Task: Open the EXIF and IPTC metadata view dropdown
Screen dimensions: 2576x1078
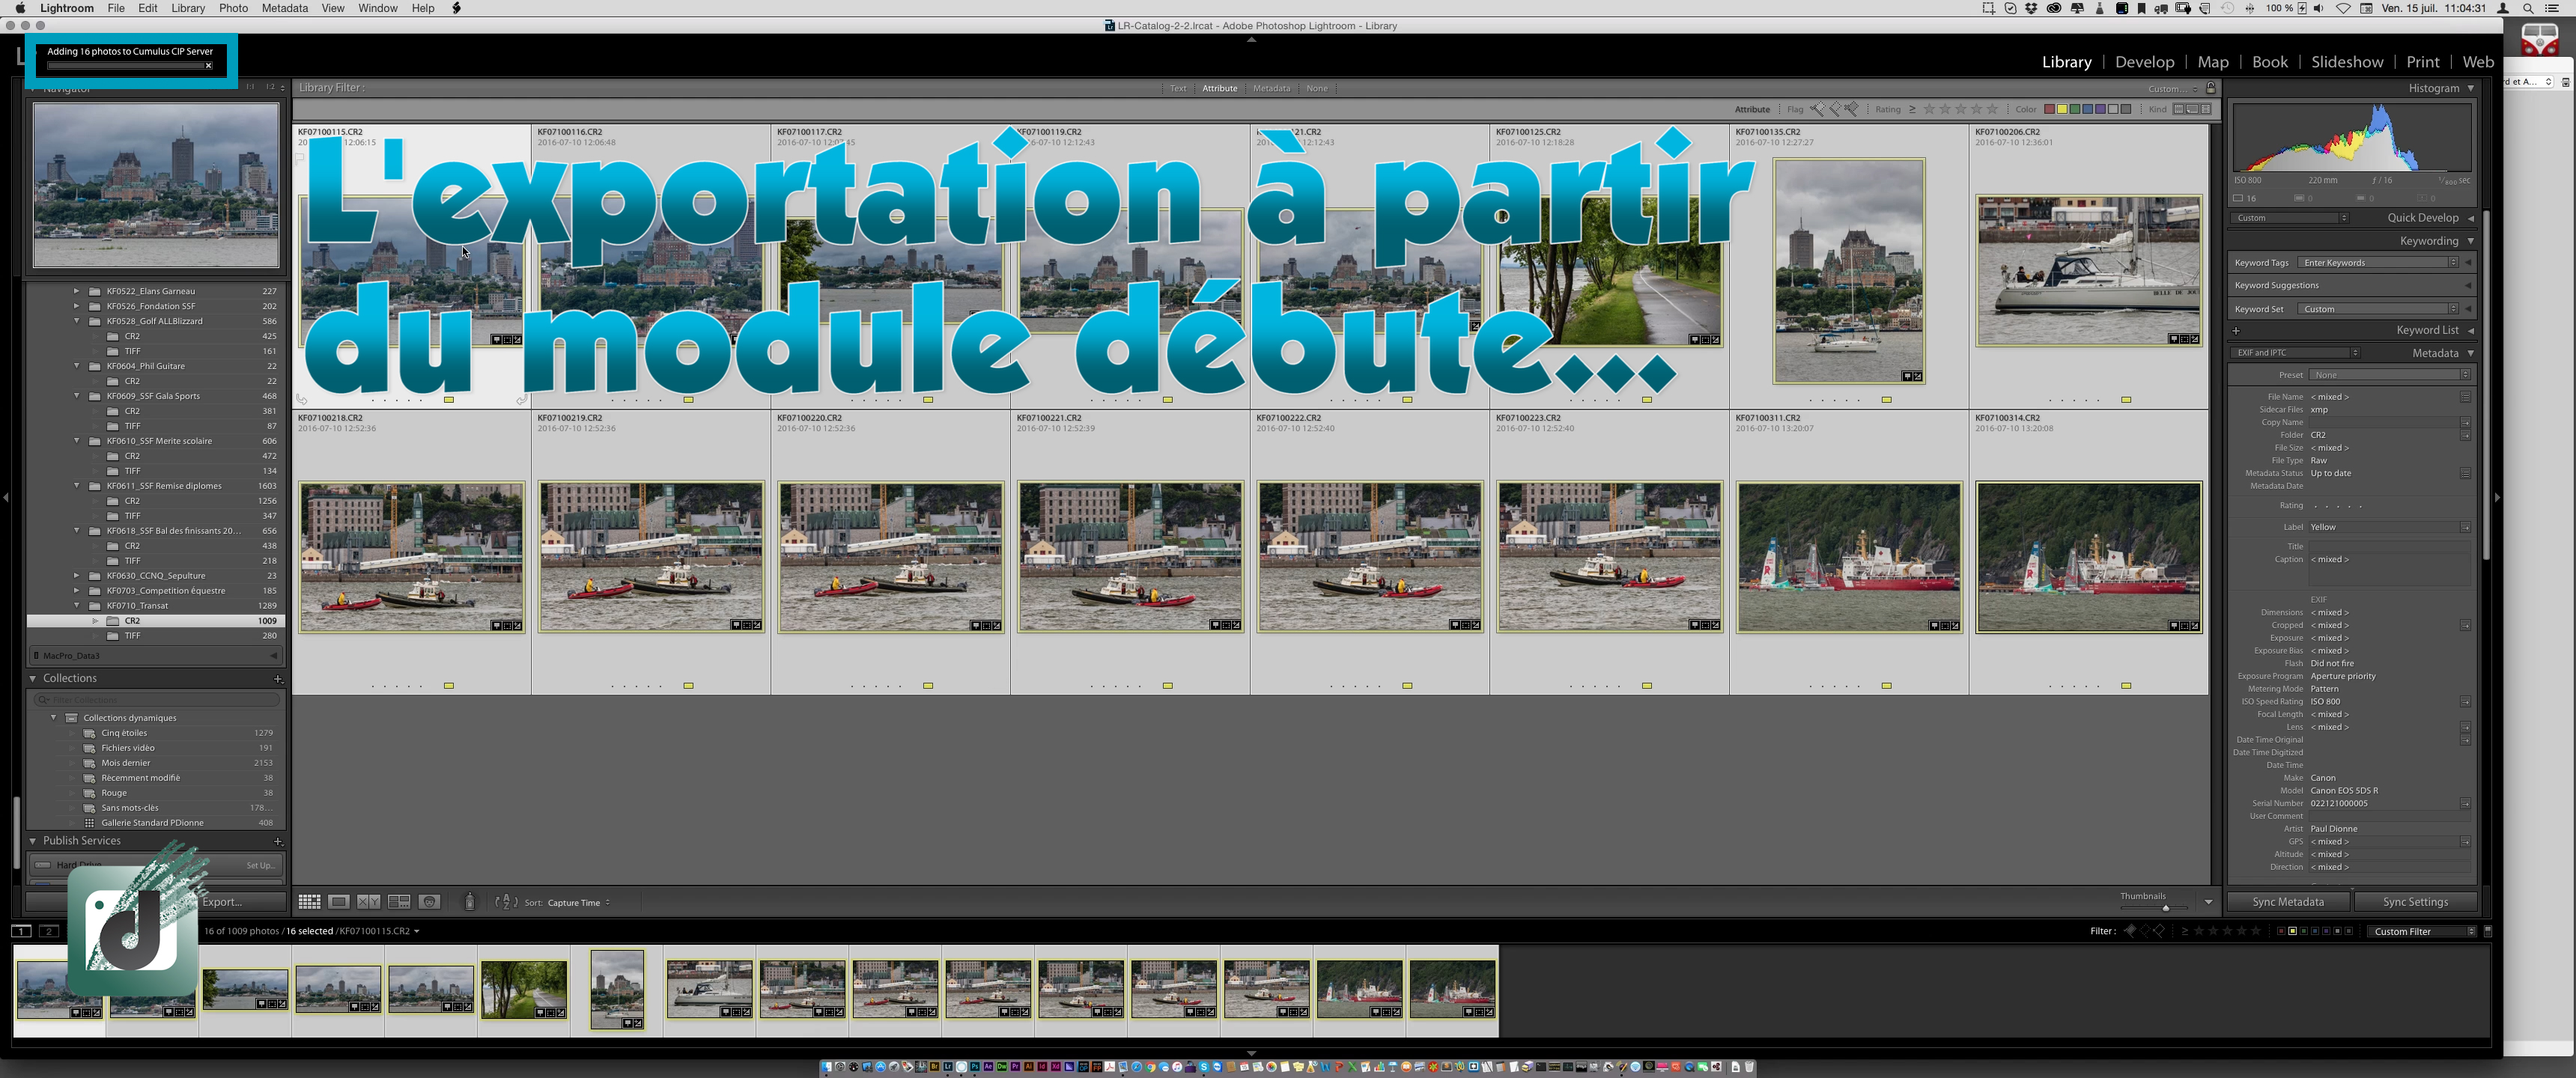Action: pyautogui.click(x=2296, y=353)
